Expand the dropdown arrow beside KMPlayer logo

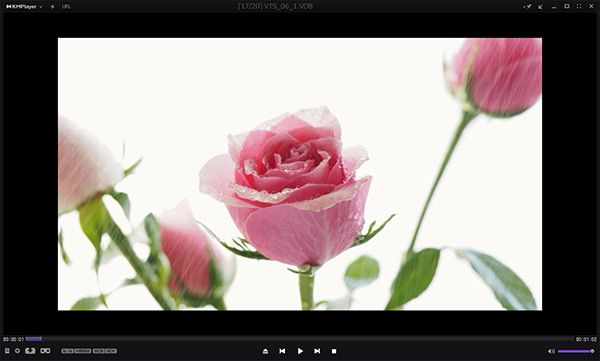point(41,7)
